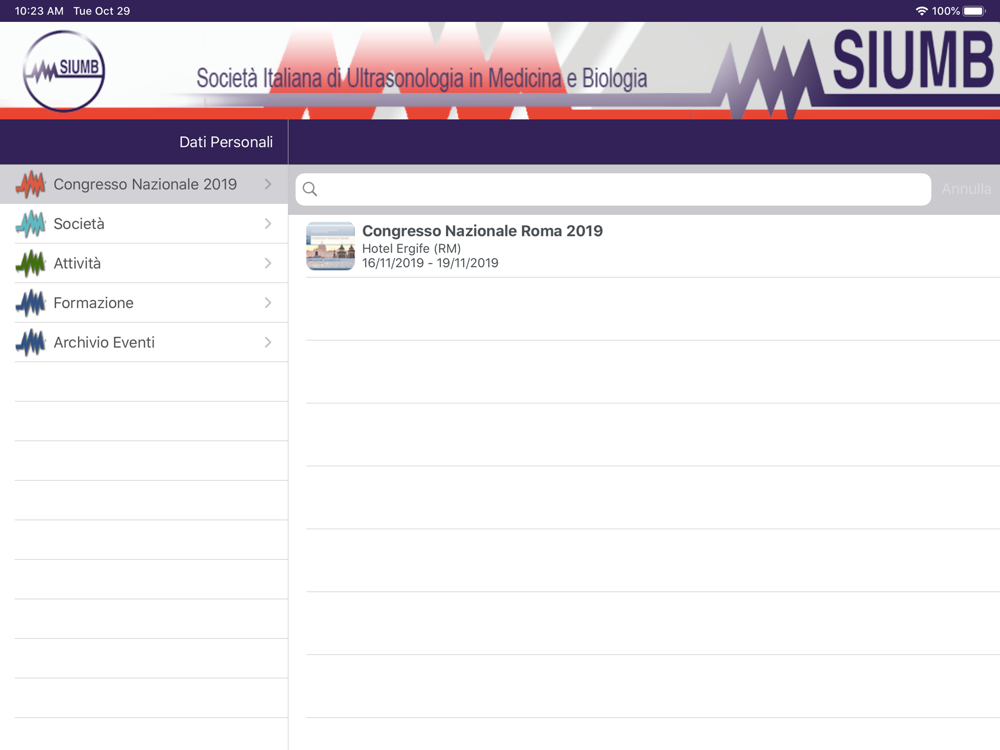Viewport: 1000px width, 750px height.
Task: Click the waveform icon beside Archivio Eventi
Action: click(x=31, y=342)
